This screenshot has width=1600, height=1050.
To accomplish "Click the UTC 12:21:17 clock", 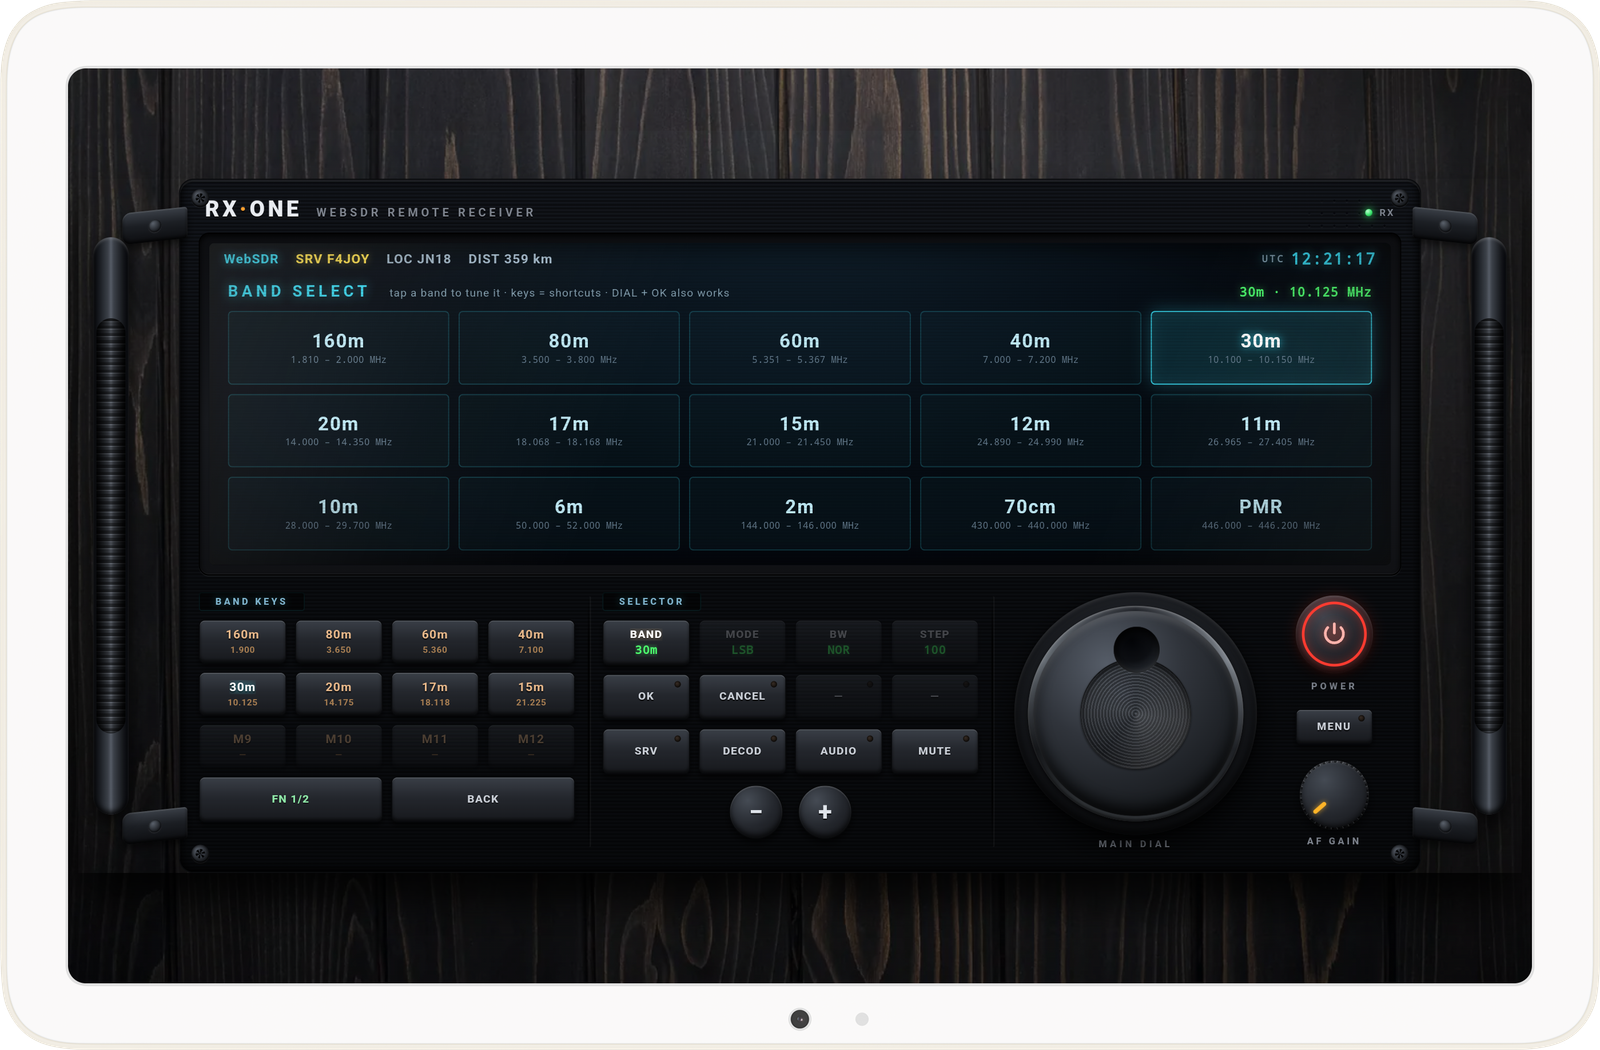I will point(1319,259).
